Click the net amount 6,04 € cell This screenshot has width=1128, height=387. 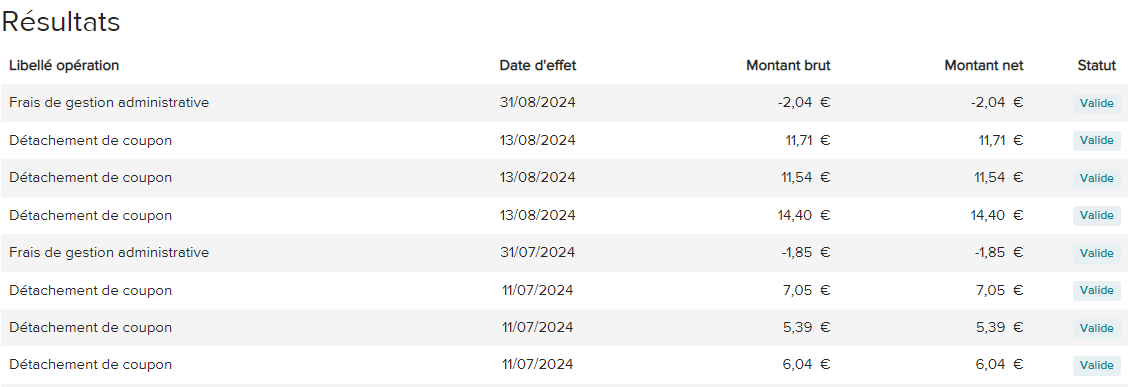[999, 365]
